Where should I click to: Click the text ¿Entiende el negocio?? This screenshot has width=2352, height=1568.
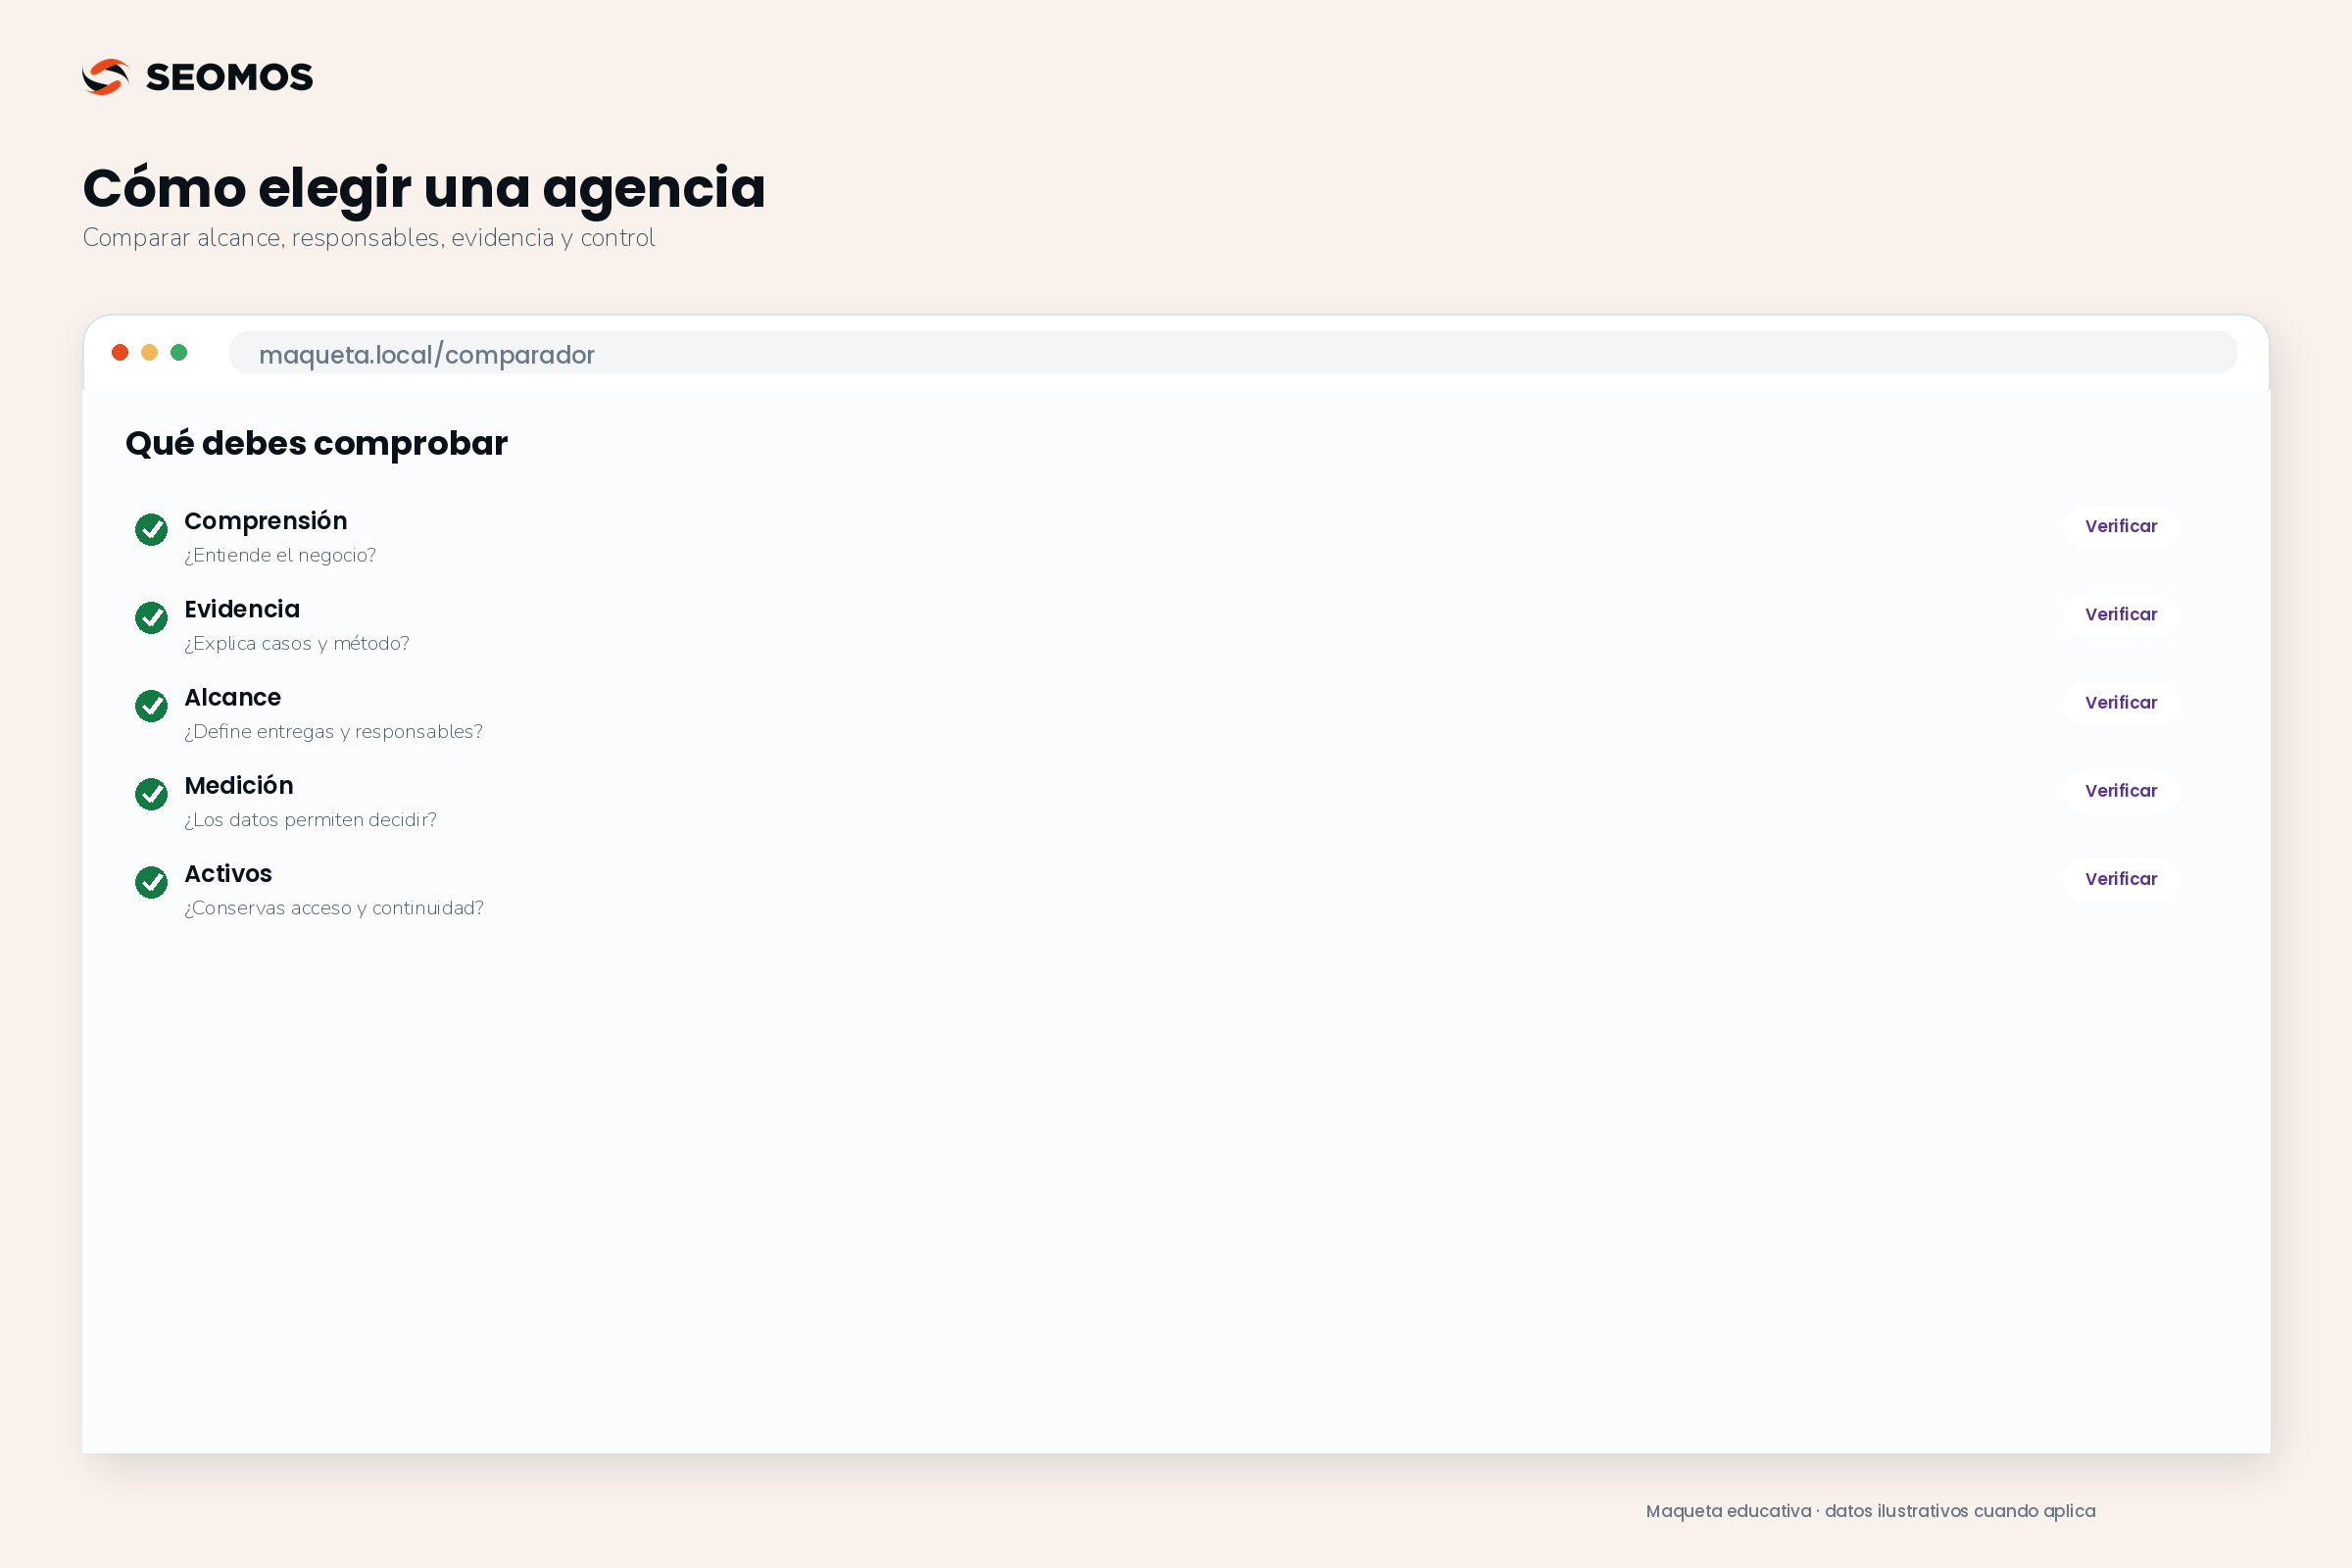(280, 555)
